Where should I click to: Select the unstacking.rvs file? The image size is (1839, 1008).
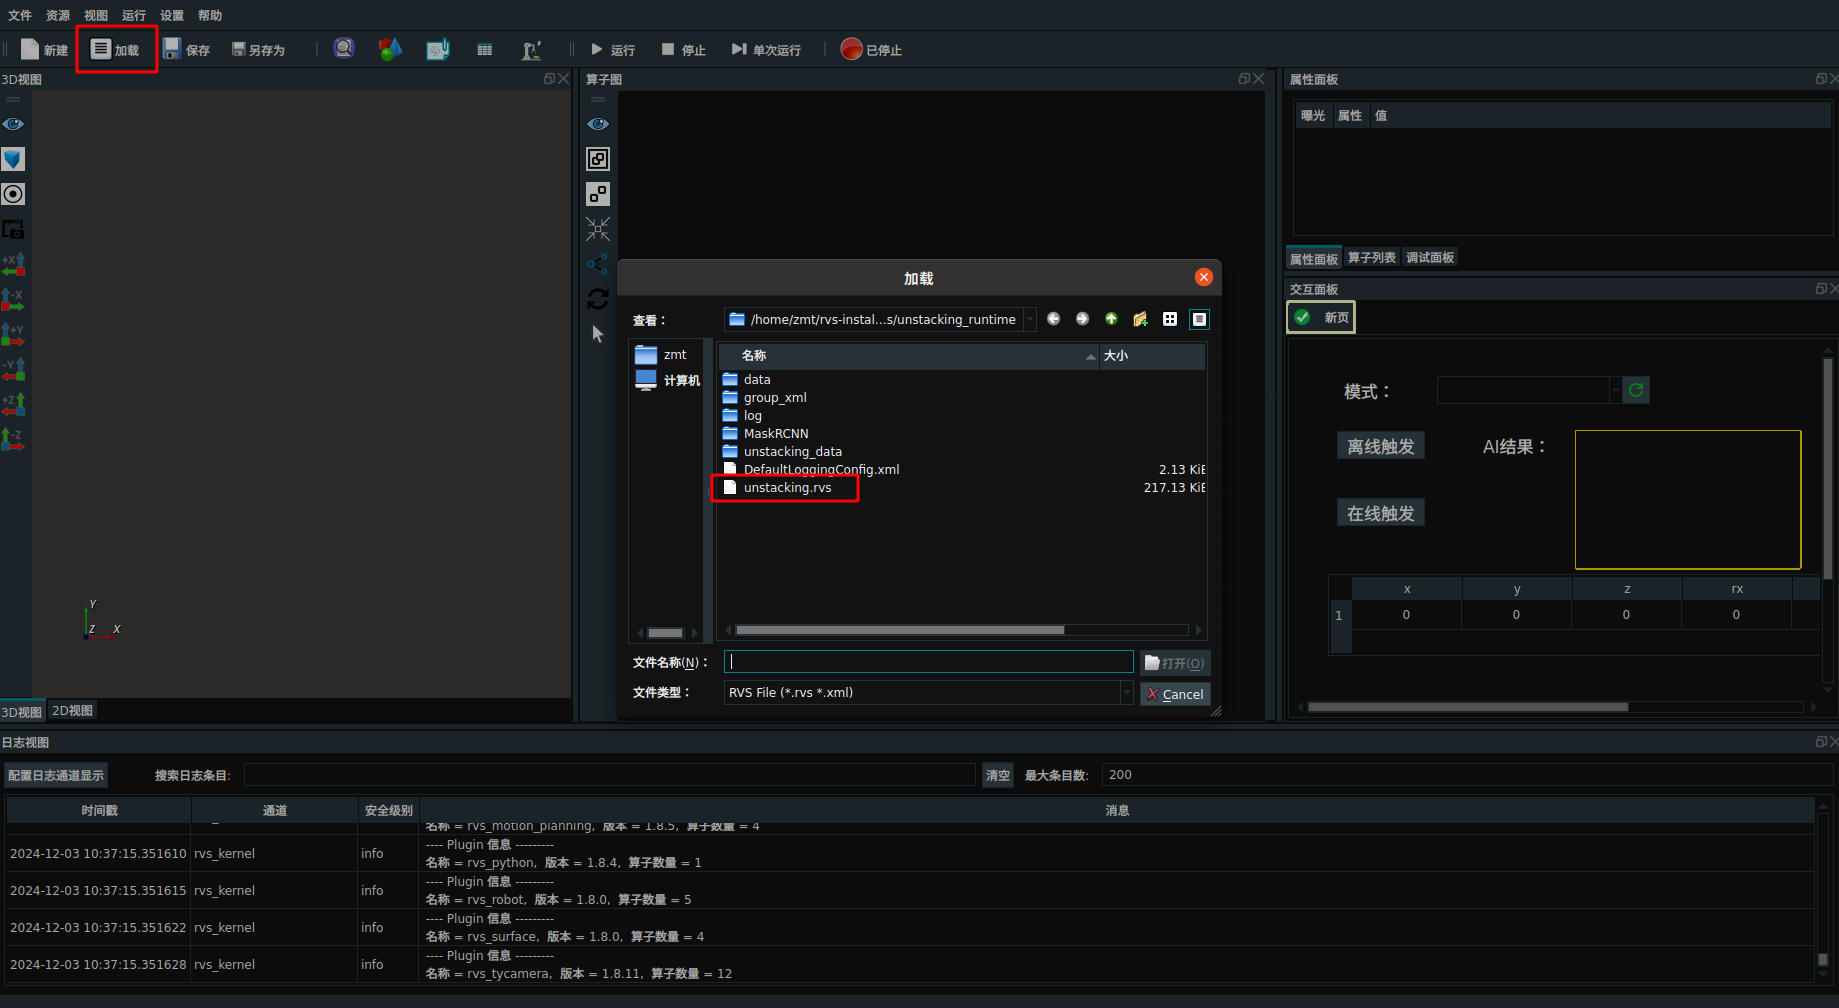coord(787,488)
